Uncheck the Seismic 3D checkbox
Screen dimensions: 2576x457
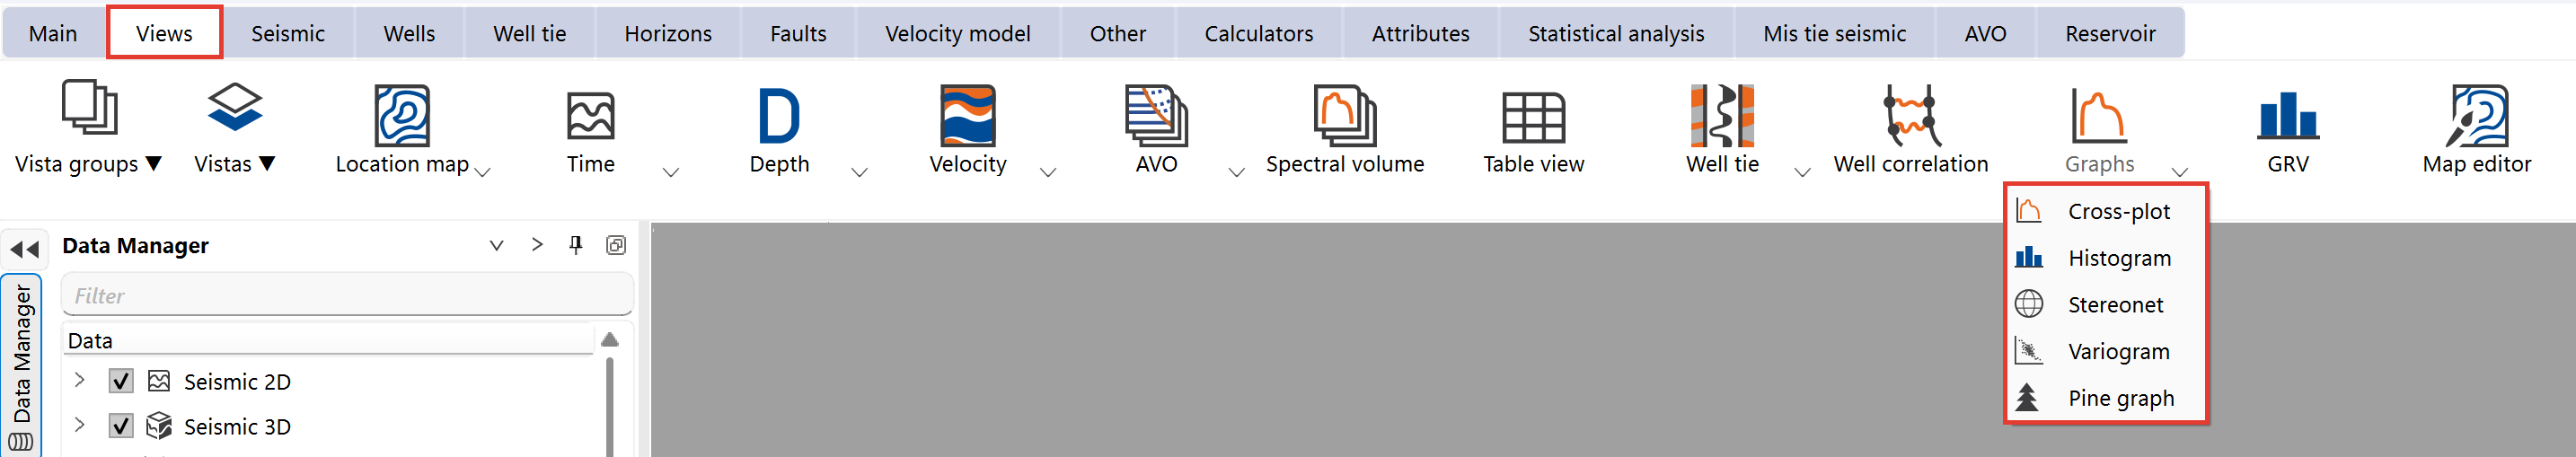pyautogui.click(x=121, y=426)
